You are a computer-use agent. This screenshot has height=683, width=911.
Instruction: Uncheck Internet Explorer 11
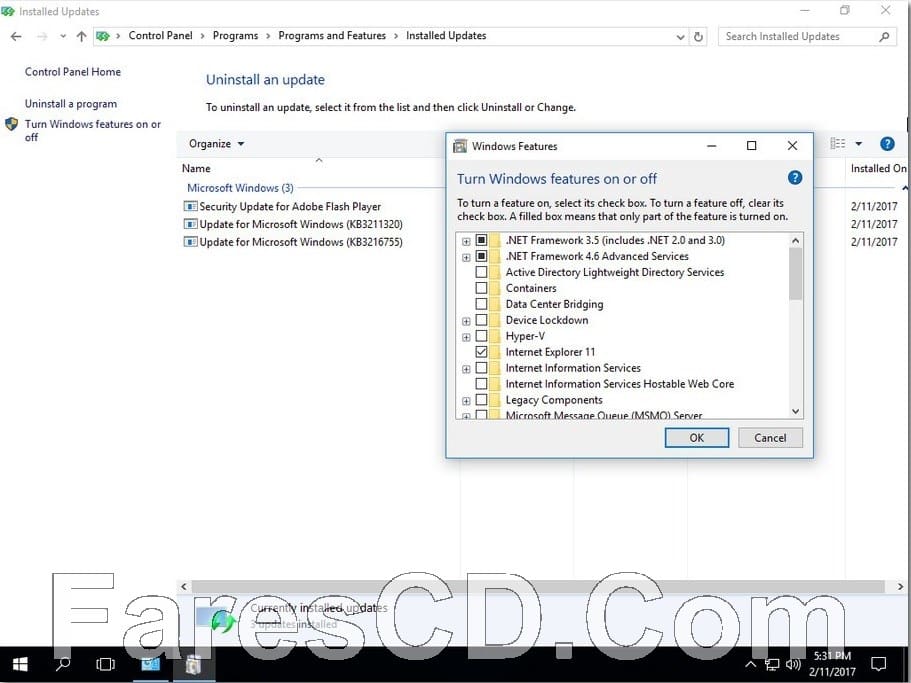coord(481,352)
